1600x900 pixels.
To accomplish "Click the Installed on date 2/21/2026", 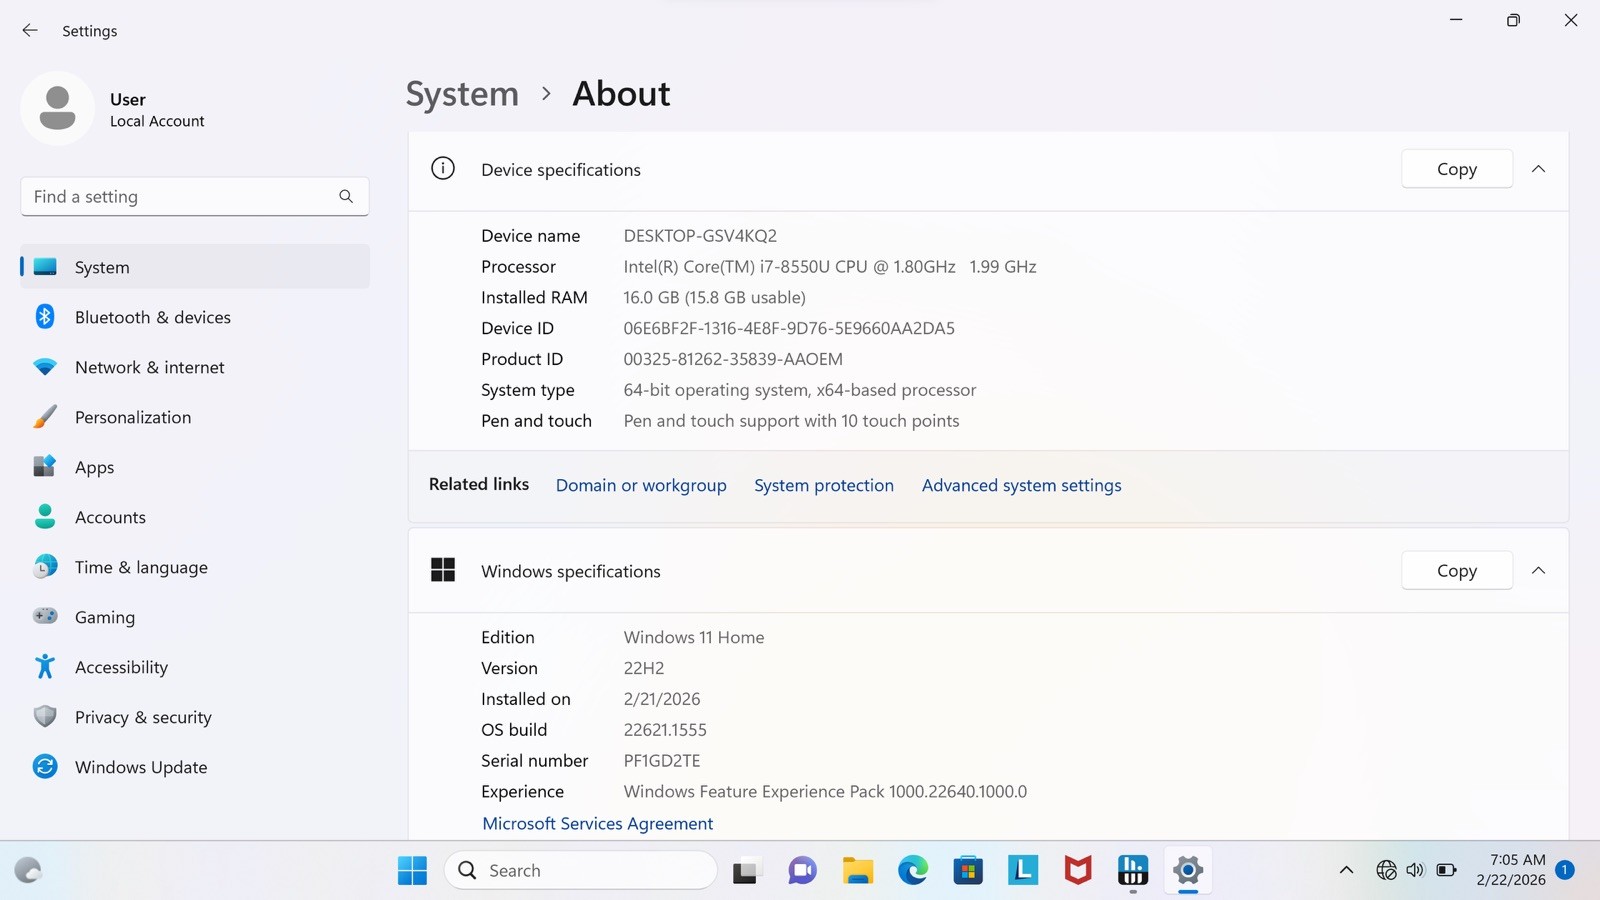I will 662,699.
